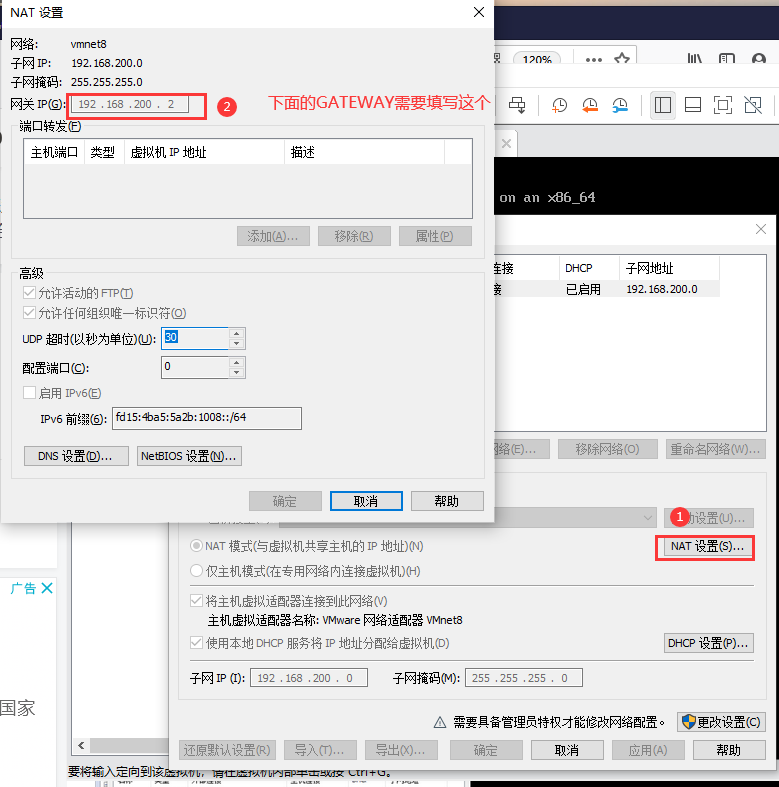Image resolution: width=779 pixels, height=787 pixels.
Task: Click the 子网 IP (I) field
Action: pos(309,678)
